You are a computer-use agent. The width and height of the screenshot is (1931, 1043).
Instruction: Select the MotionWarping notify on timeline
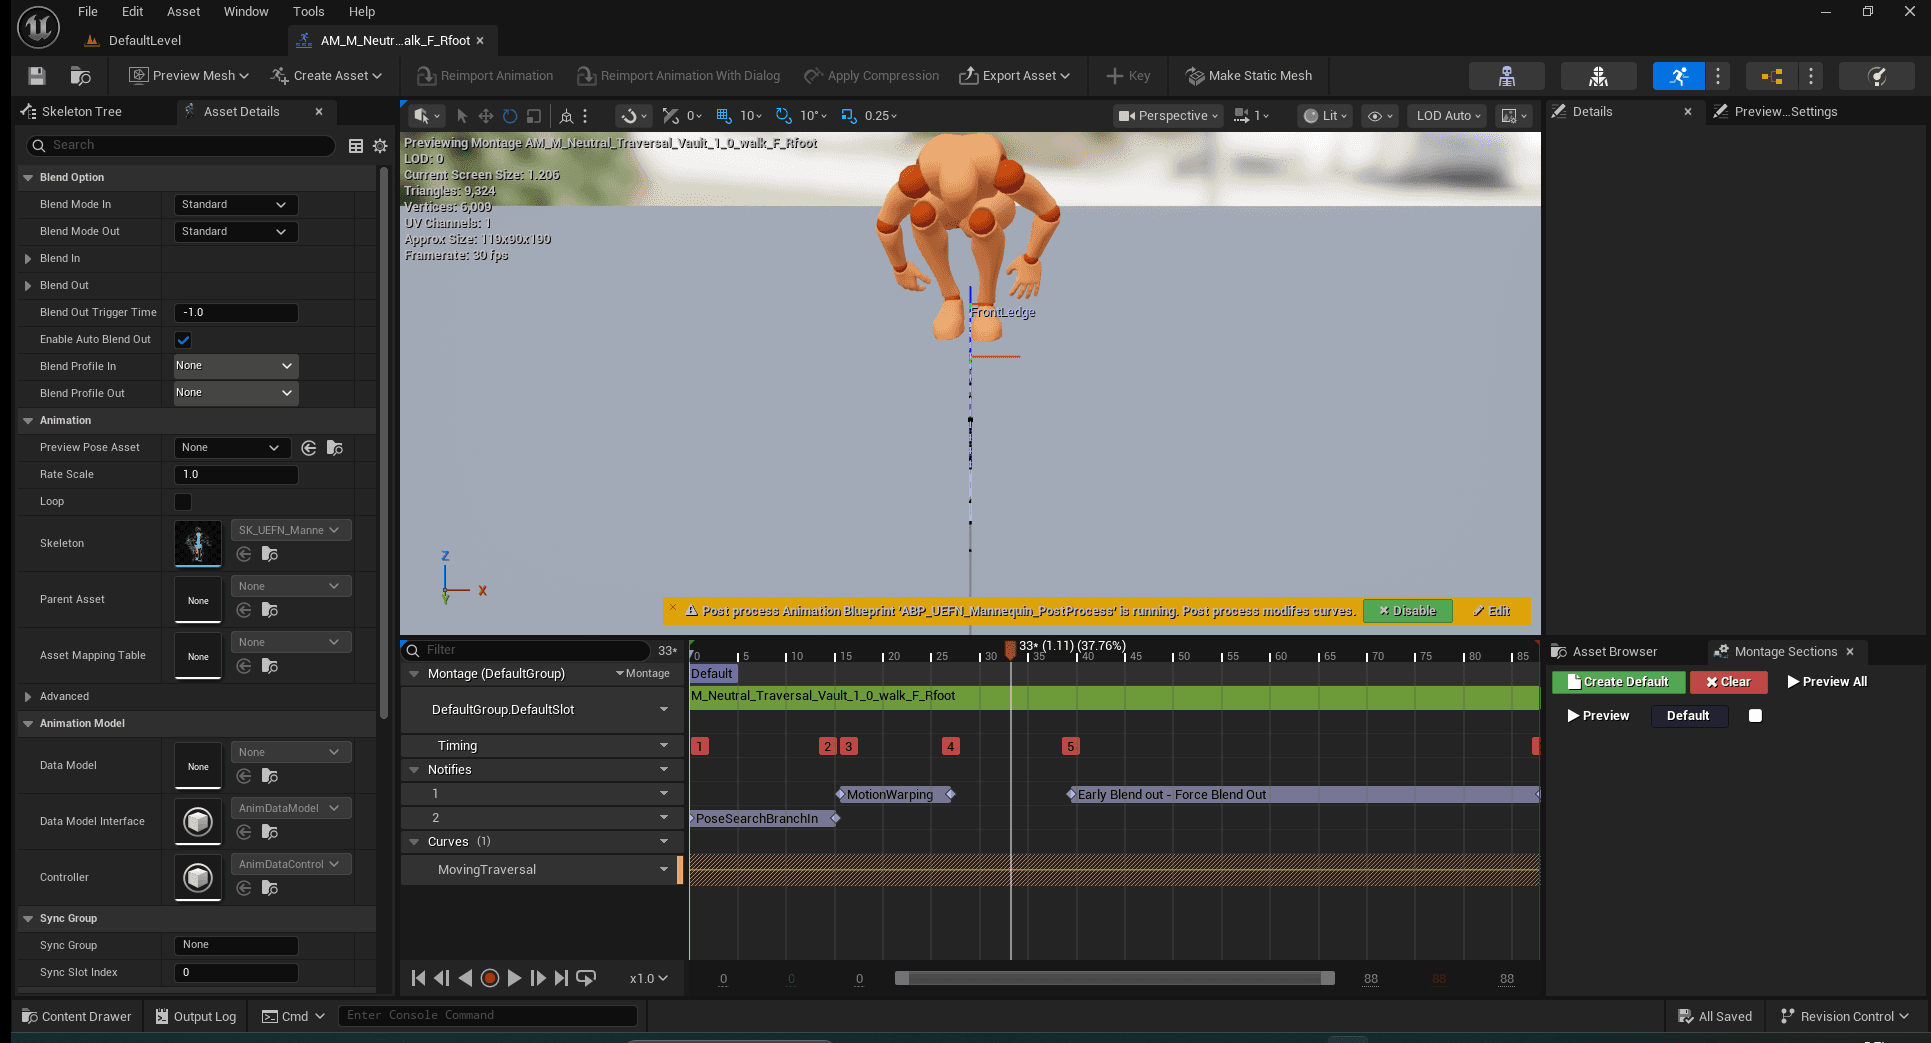[890, 795]
